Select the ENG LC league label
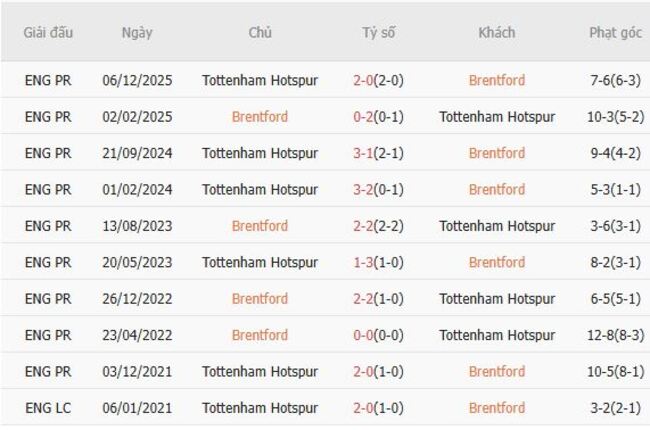Screen dimensions: 650x430 point(48,408)
